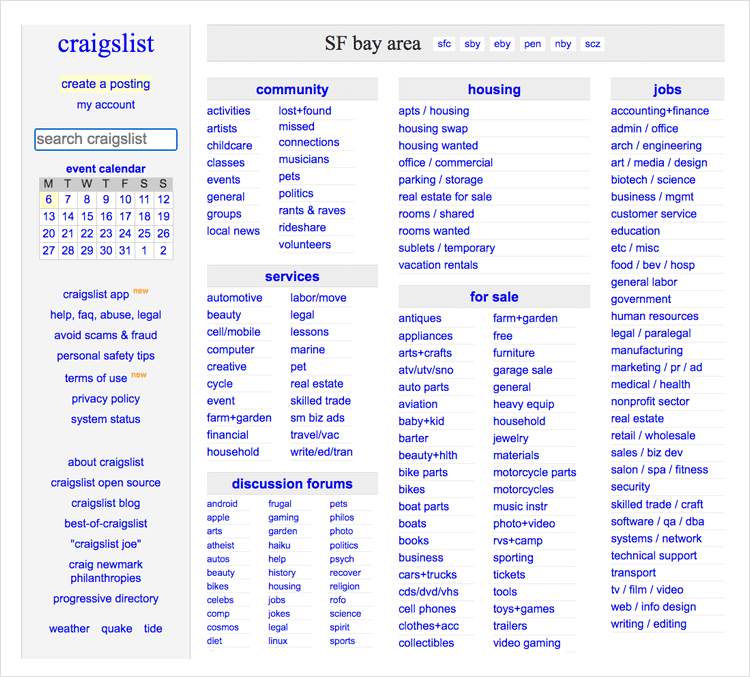Browse sublets / temporary housing
The image size is (750, 677).
[x=446, y=248]
